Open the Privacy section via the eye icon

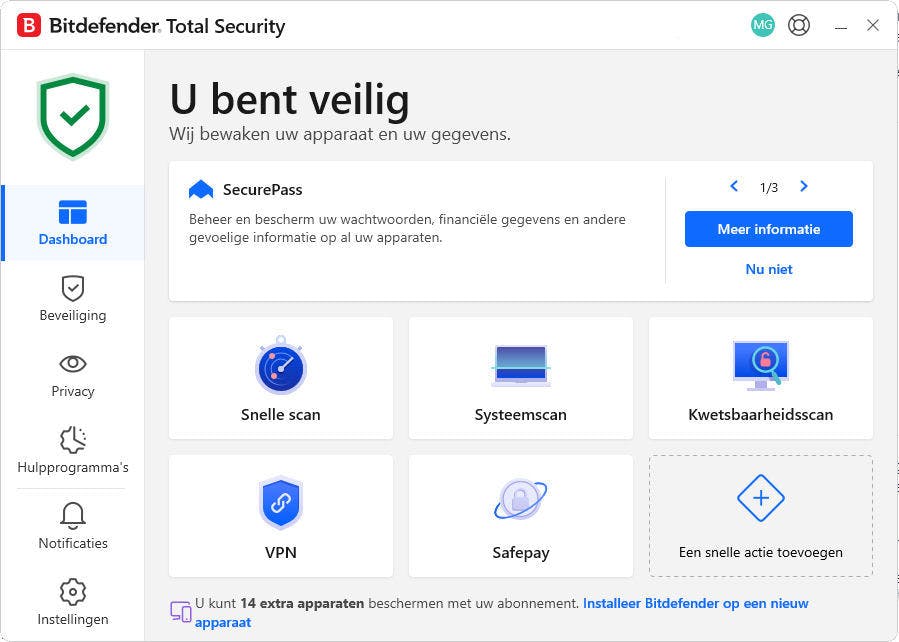click(72, 373)
